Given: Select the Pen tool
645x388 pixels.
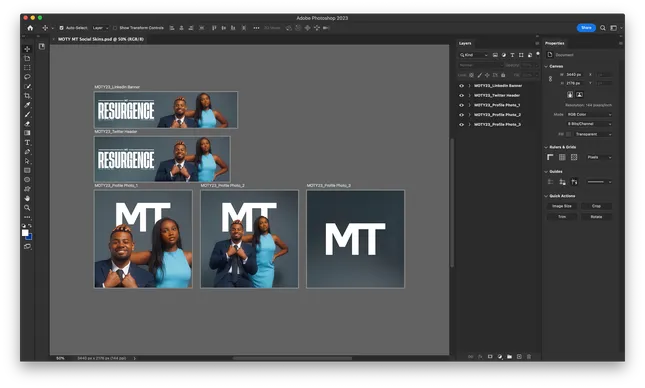Looking at the screenshot, I should tap(27, 152).
